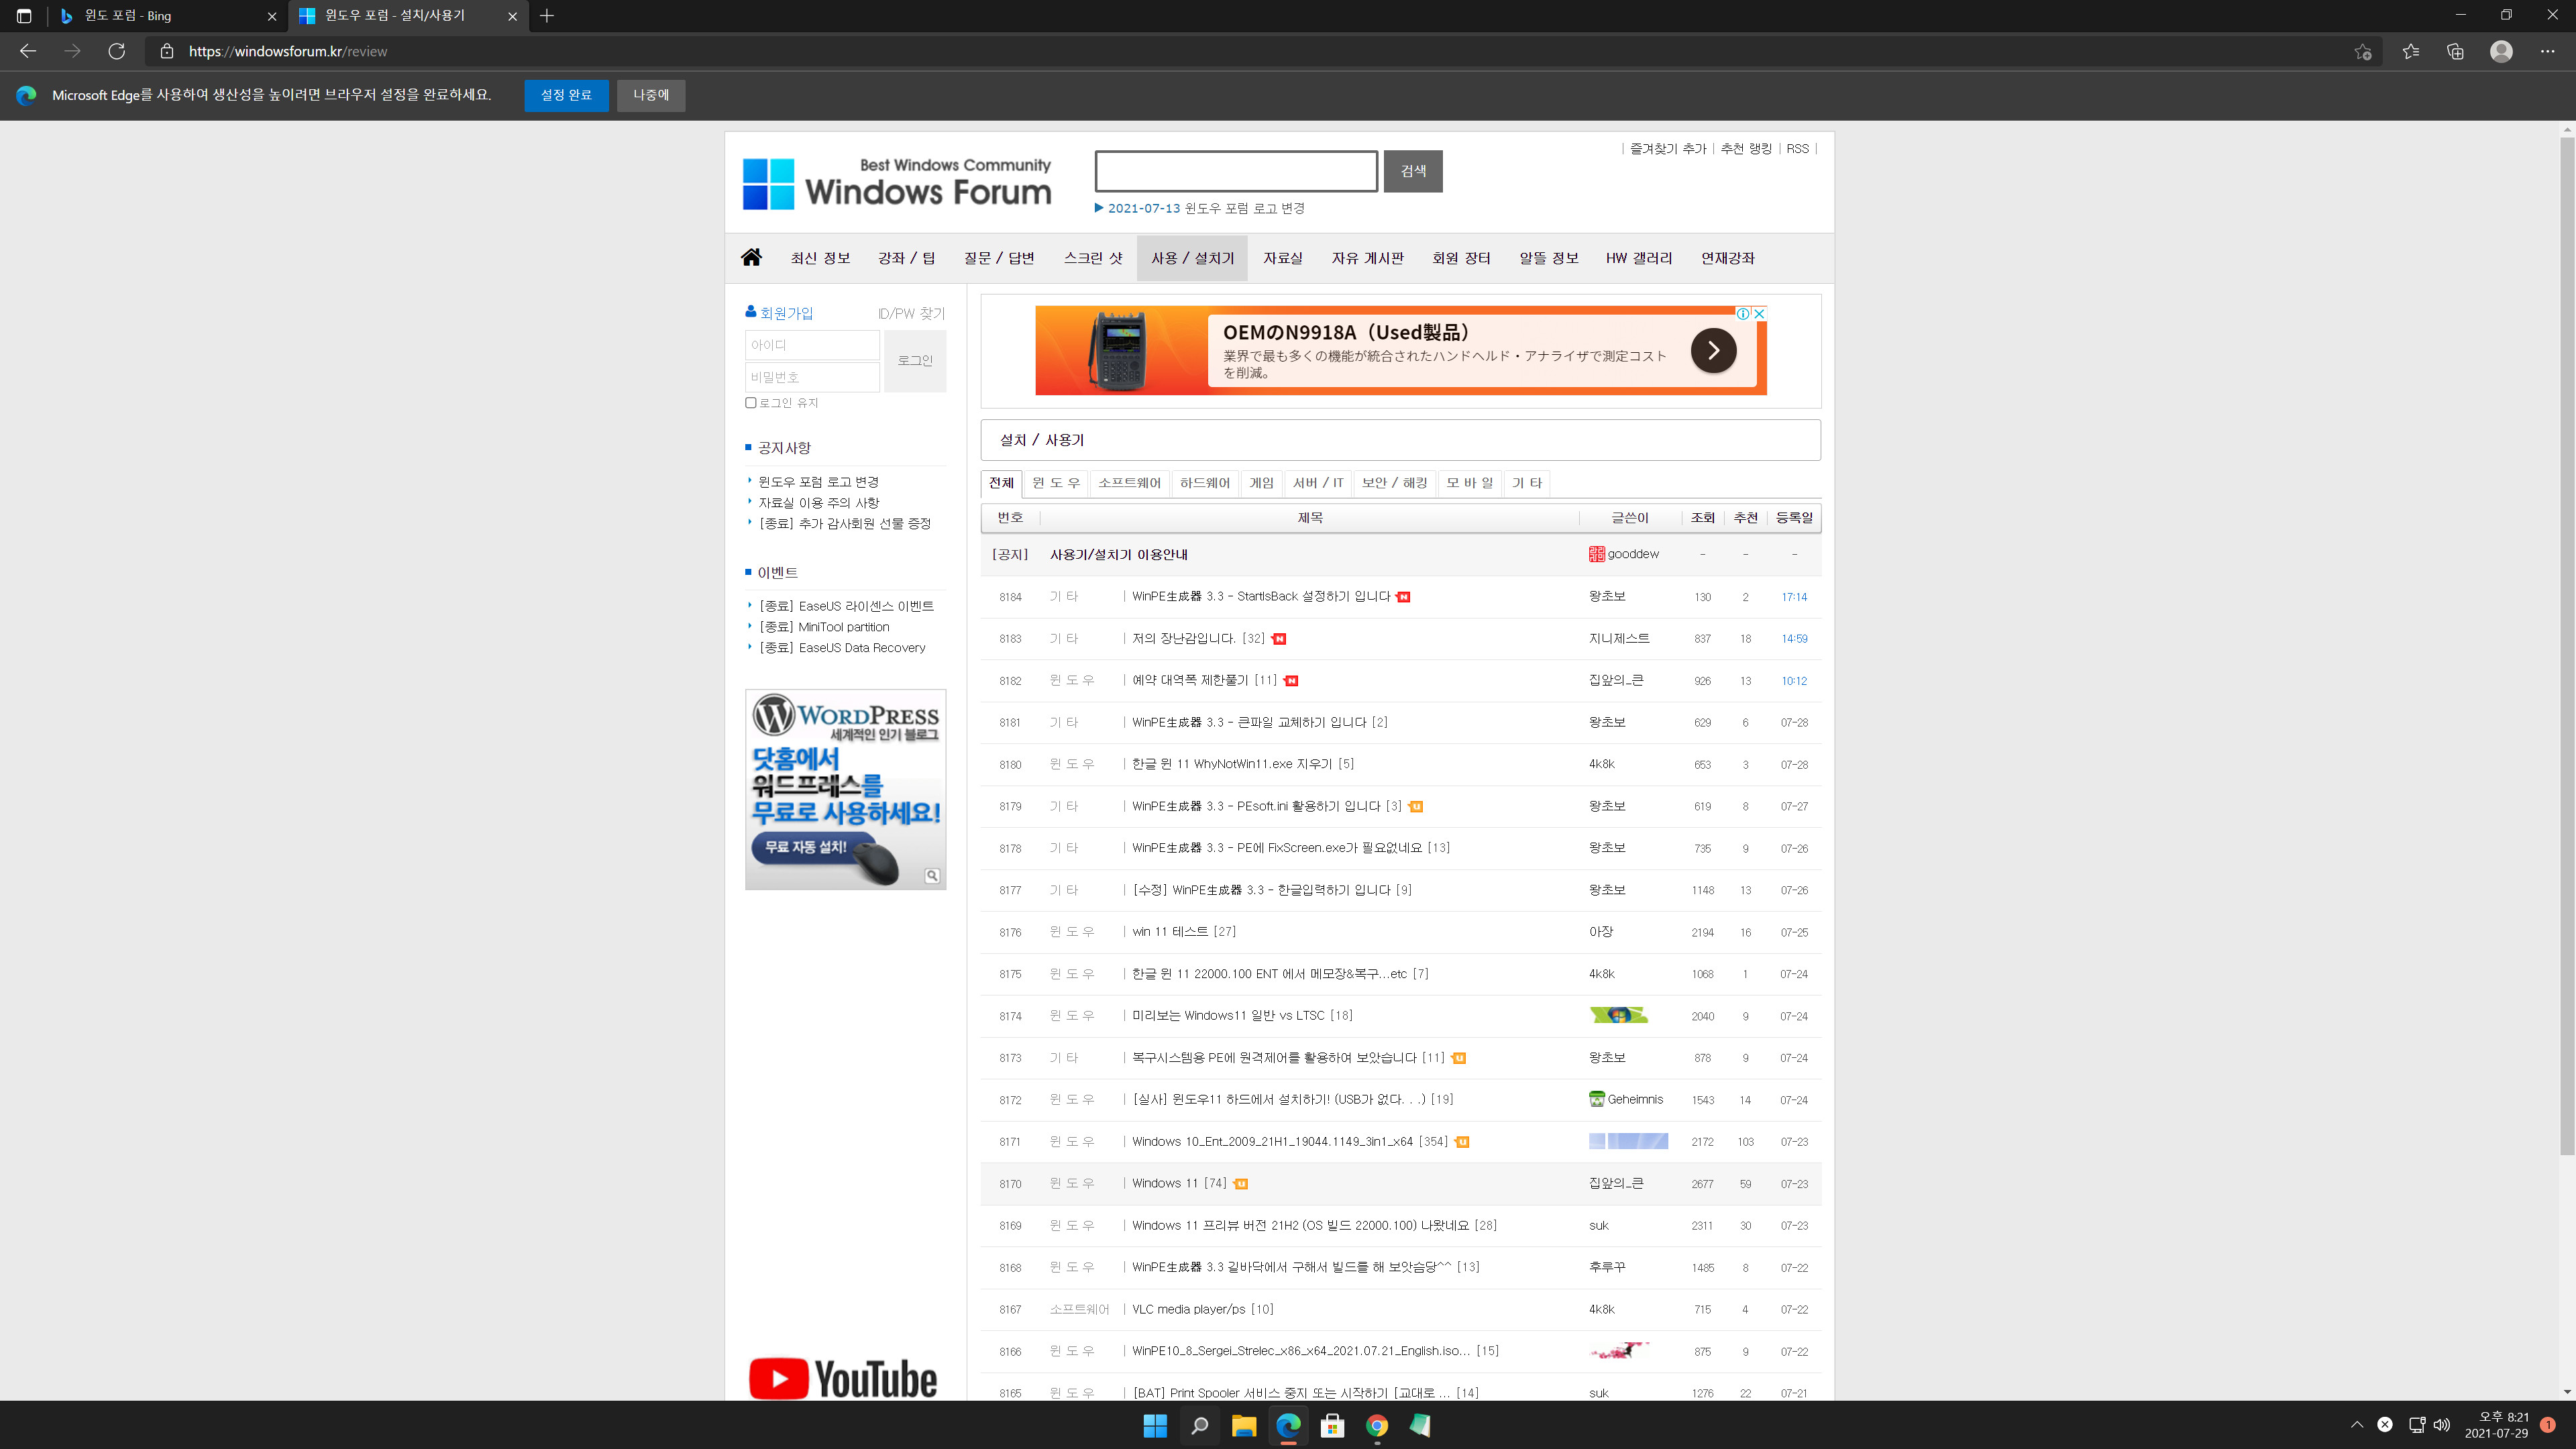Show hidden tray icons chevron
The height and width of the screenshot is (1449, 2576).
(2357, 1425)
